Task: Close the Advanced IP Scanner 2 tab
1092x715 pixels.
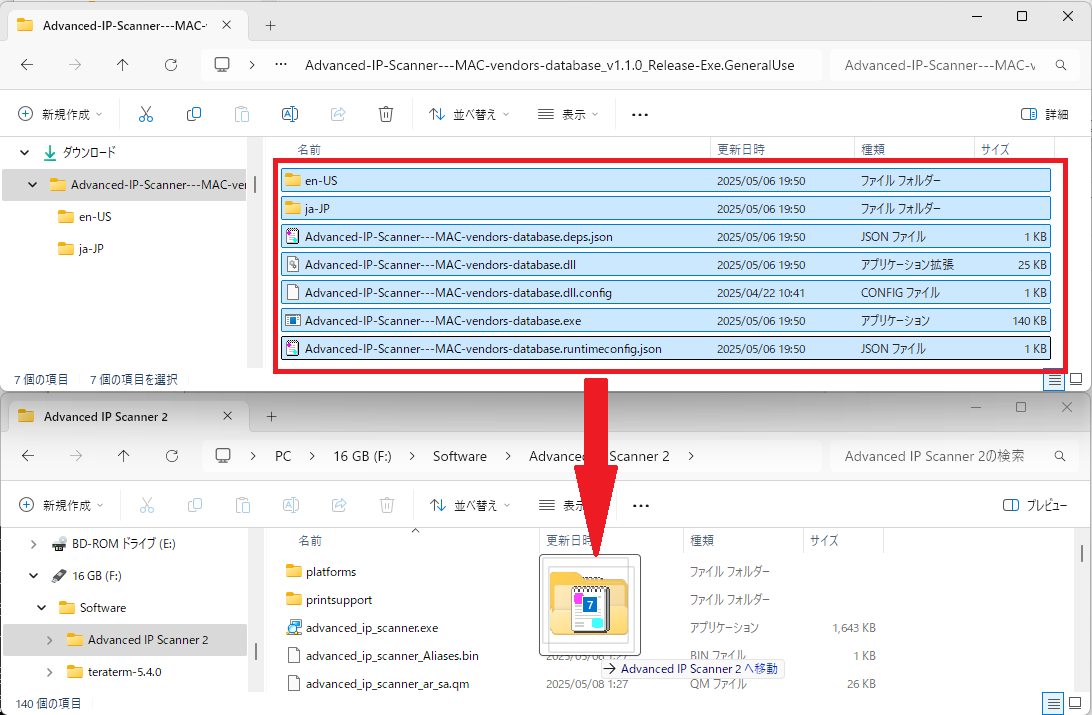Action: 228,416
